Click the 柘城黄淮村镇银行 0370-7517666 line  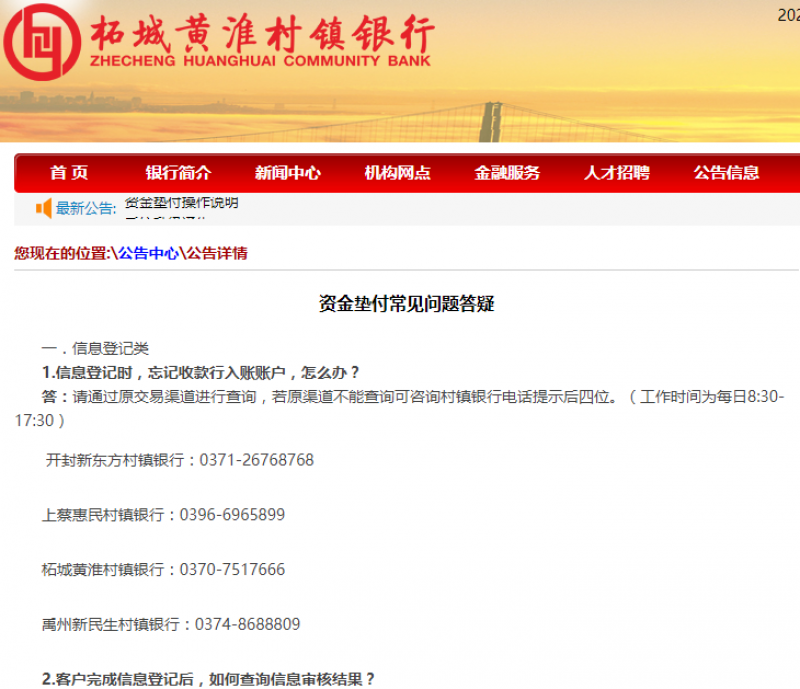(163, 569)
